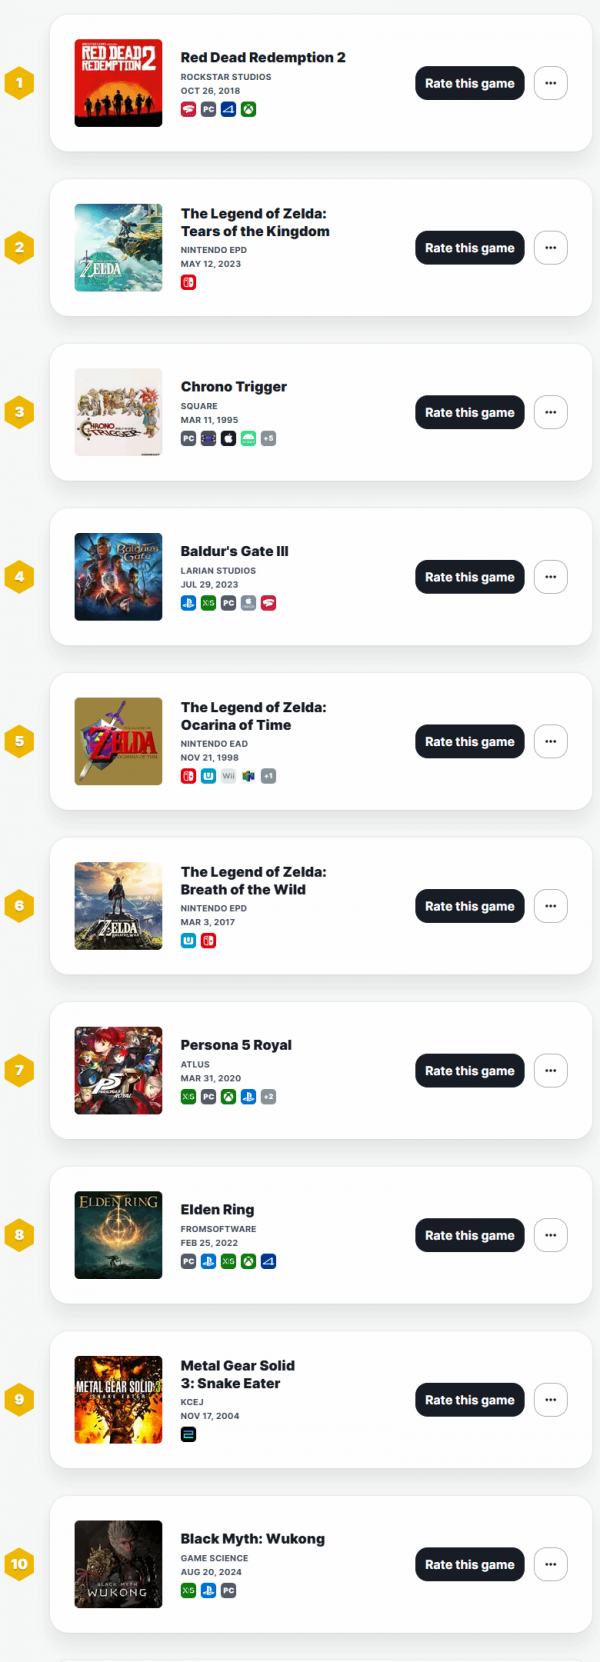
Task: Click the Stadia platform icon for Red Dead Redemption 2
Action: 188,110
